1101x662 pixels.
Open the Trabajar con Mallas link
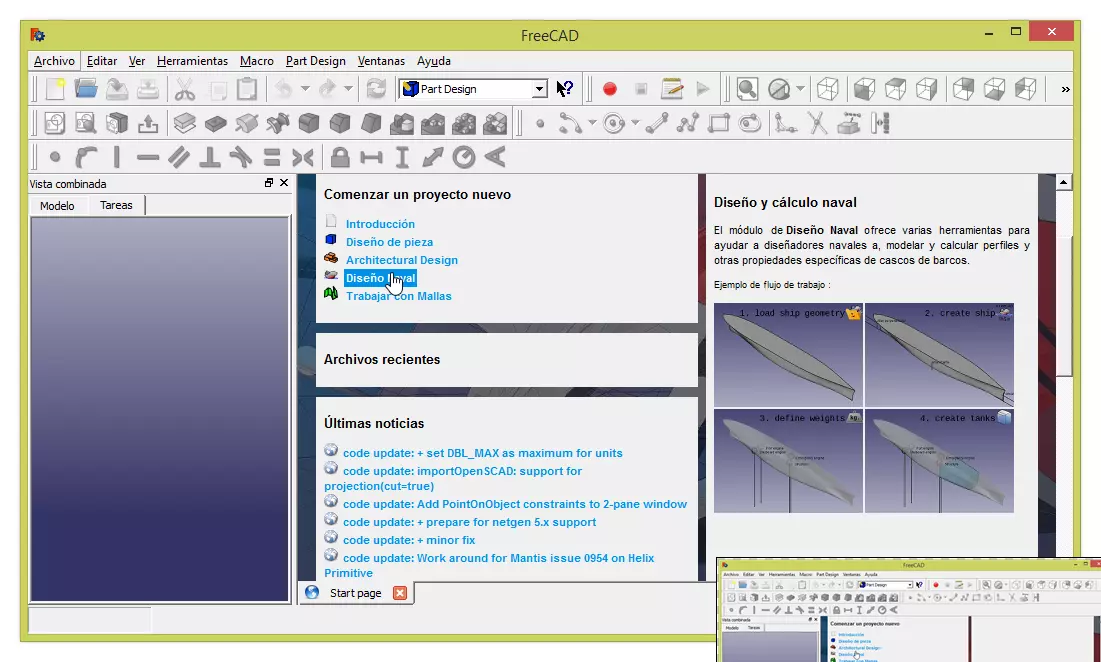coord(399,296)
